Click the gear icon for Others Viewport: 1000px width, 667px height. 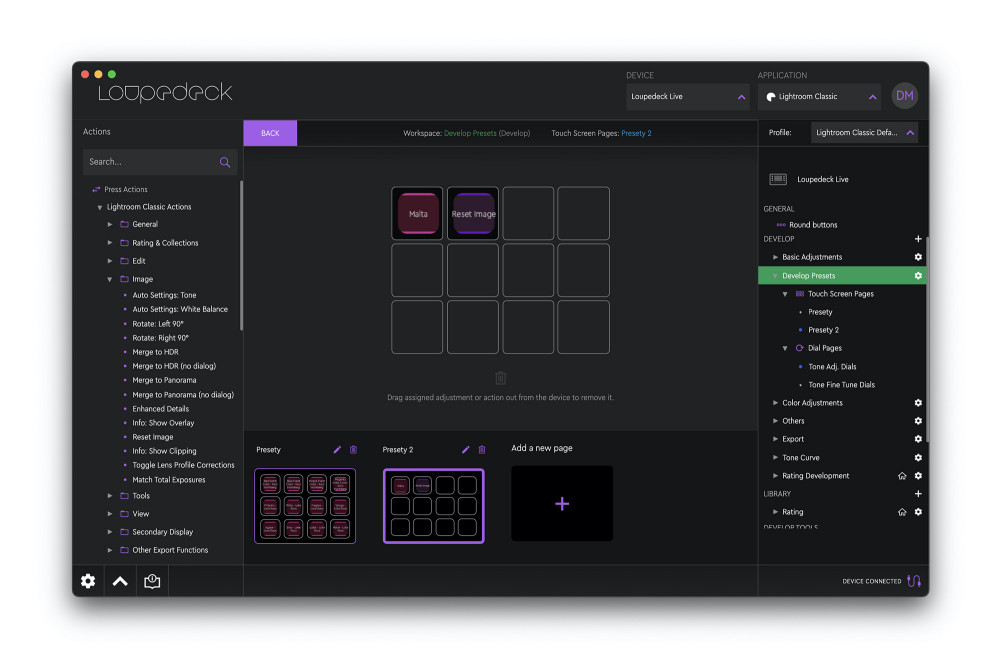(918, 421)
